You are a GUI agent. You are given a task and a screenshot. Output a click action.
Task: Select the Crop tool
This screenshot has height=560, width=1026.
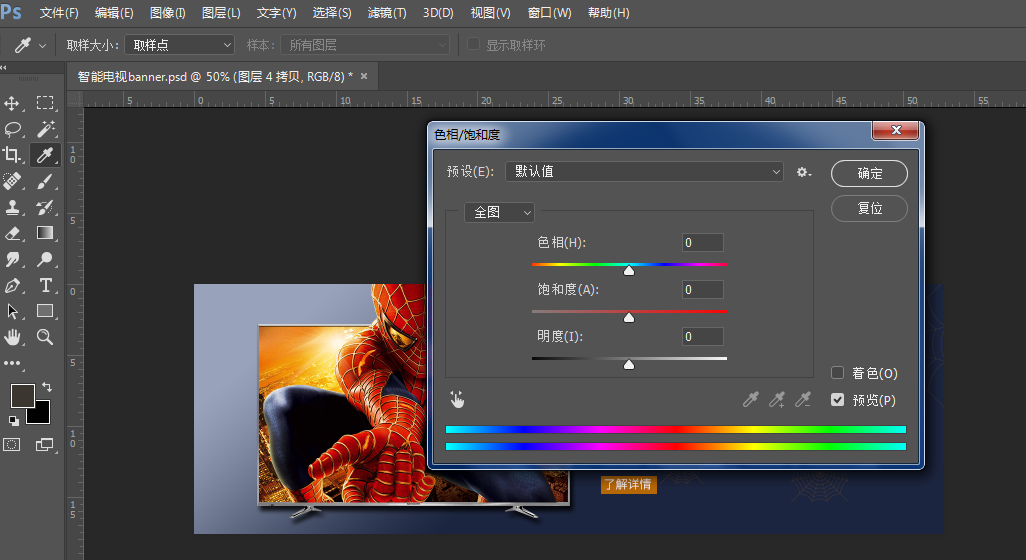[x=12, y=155]
